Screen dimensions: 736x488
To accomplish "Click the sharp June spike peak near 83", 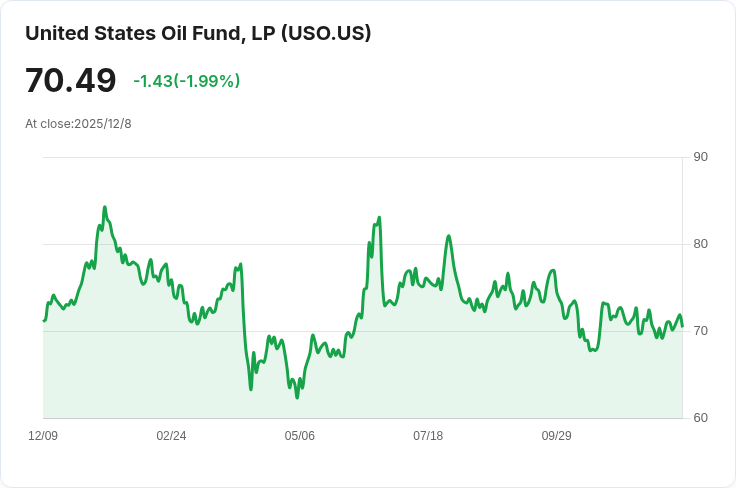I will click(379, 217).
